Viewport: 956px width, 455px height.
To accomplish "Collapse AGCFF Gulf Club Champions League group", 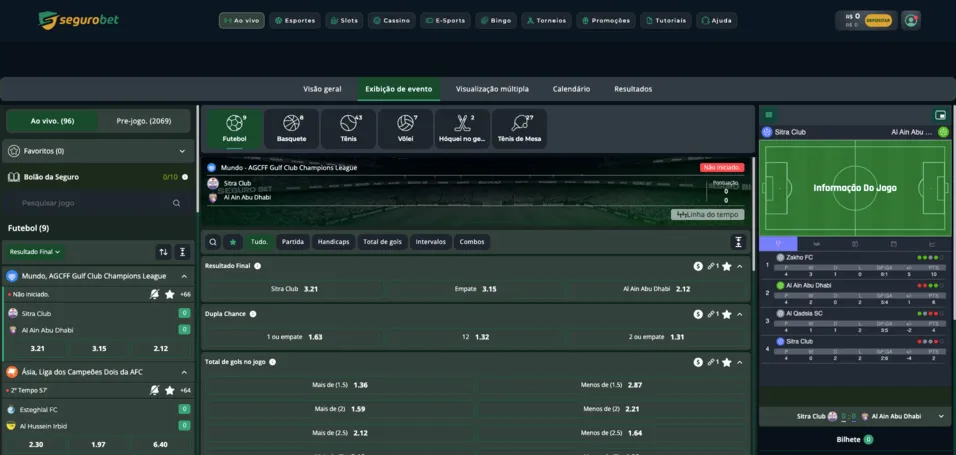I will [x=184, y=276].
